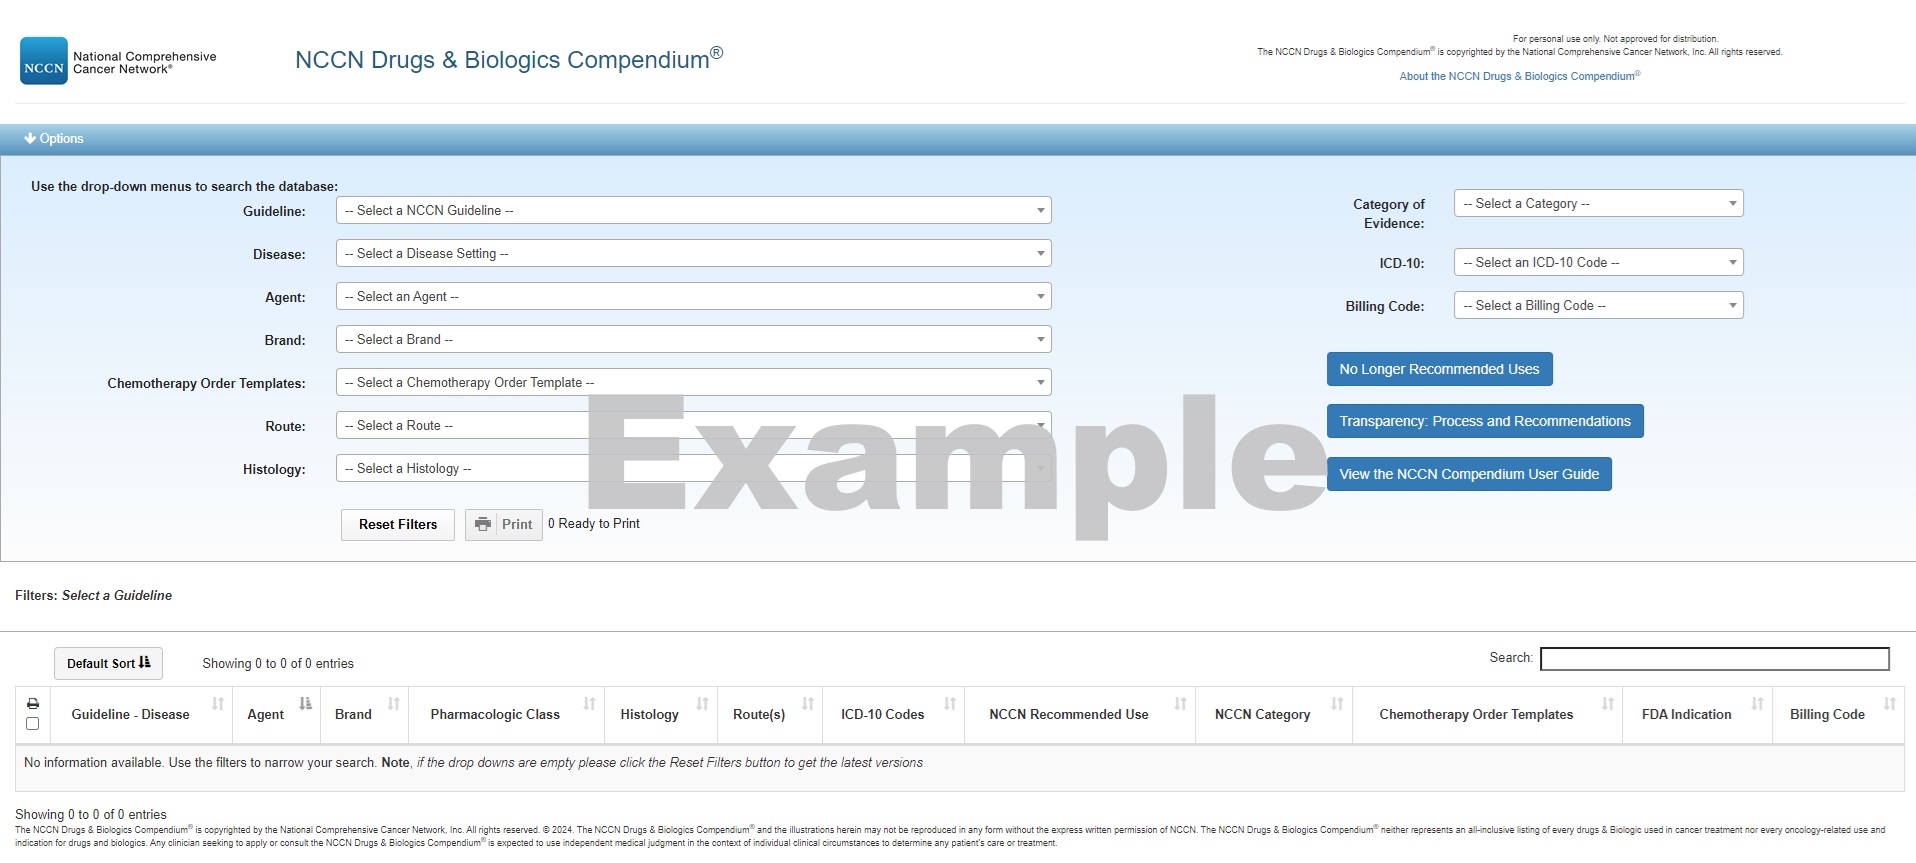
Task: Open the Category of Evidence dropdown
Action: pos(1599,203)
